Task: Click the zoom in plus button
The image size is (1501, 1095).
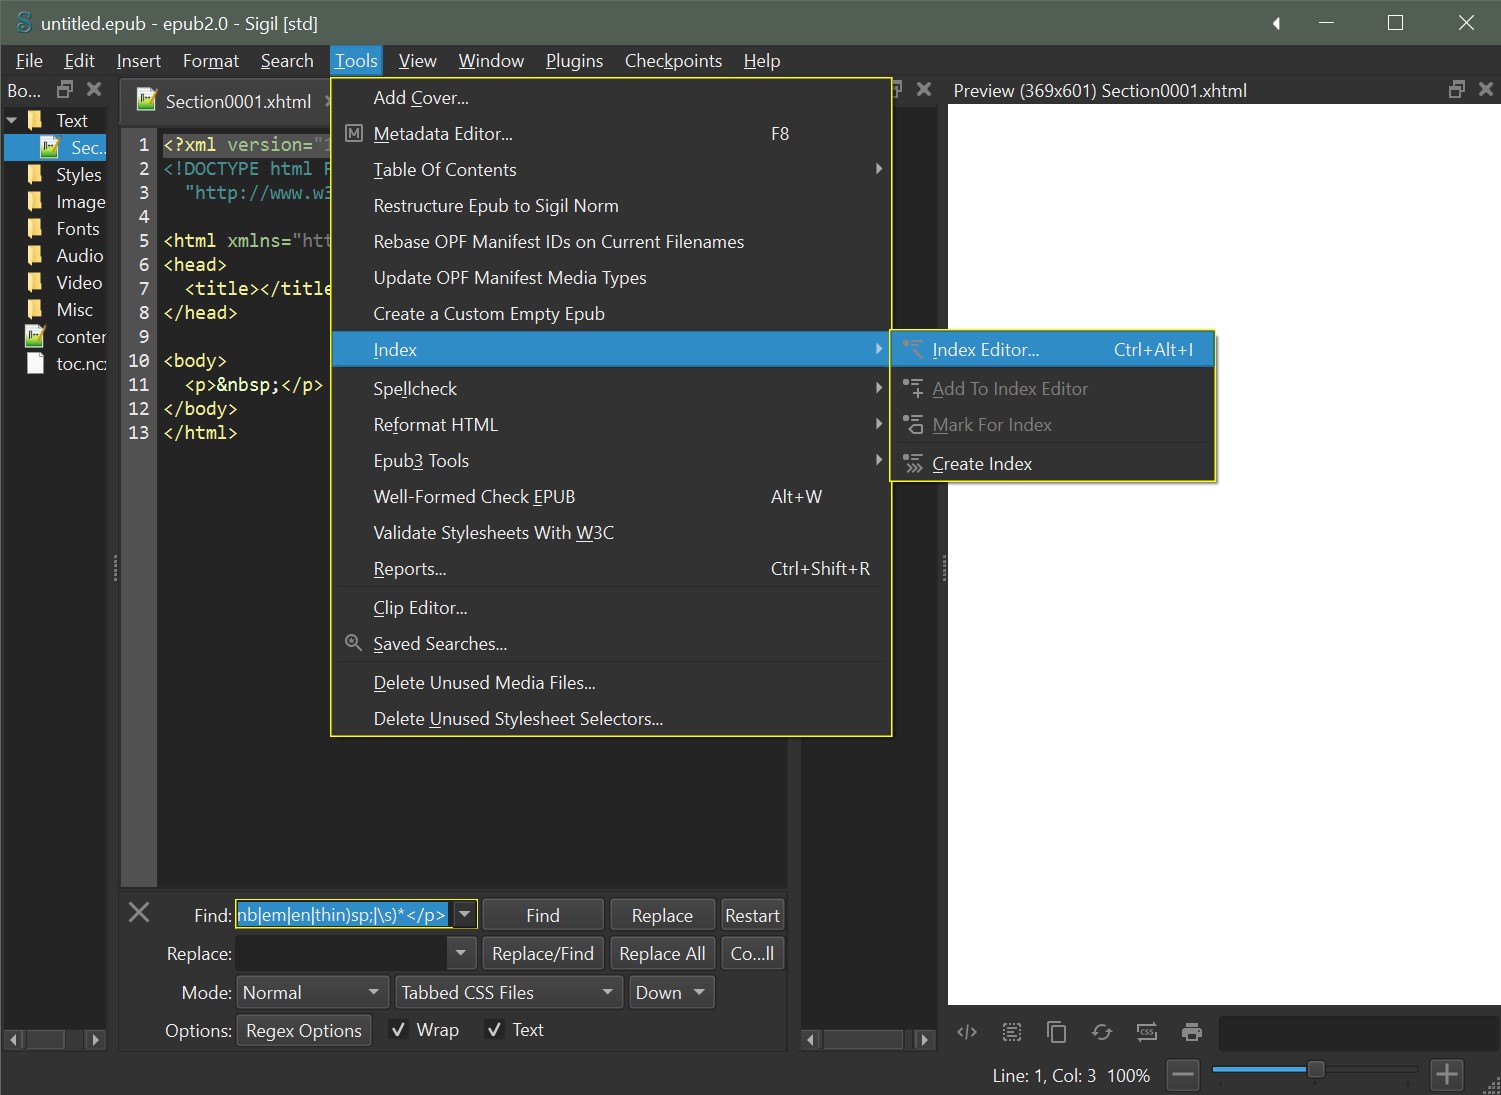Action: coord(1446,1075)
